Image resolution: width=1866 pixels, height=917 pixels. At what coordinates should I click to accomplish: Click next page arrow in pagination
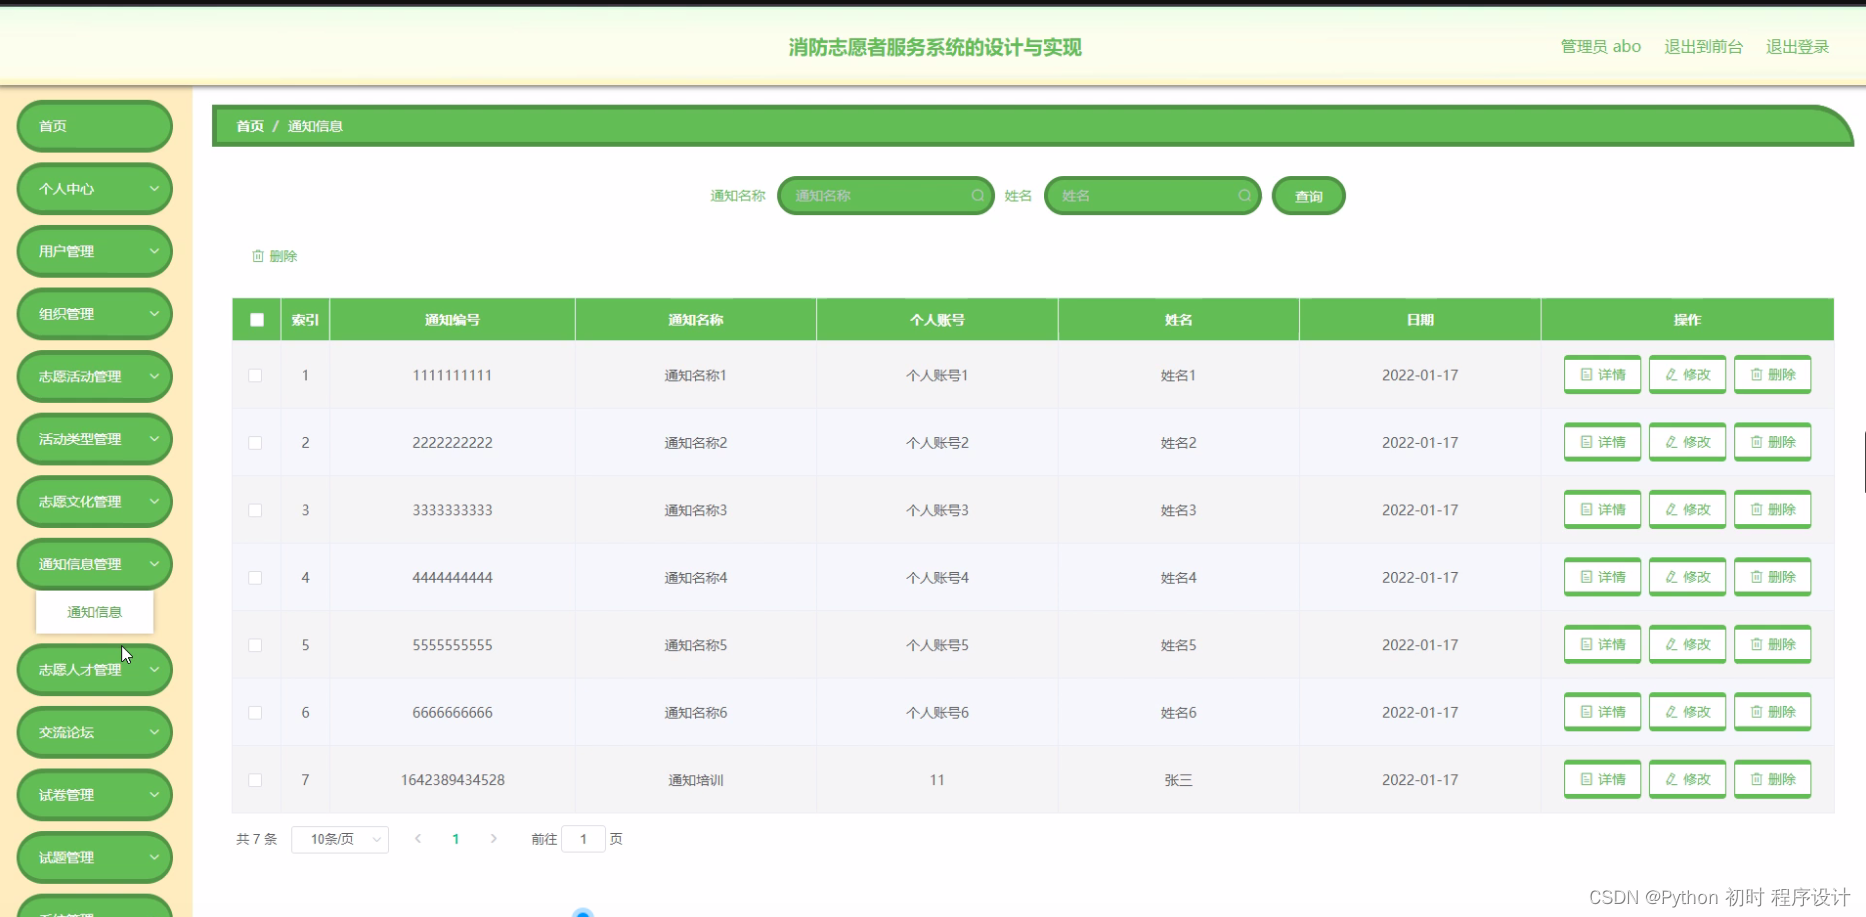pyautogui.click(x=494, y=839)
